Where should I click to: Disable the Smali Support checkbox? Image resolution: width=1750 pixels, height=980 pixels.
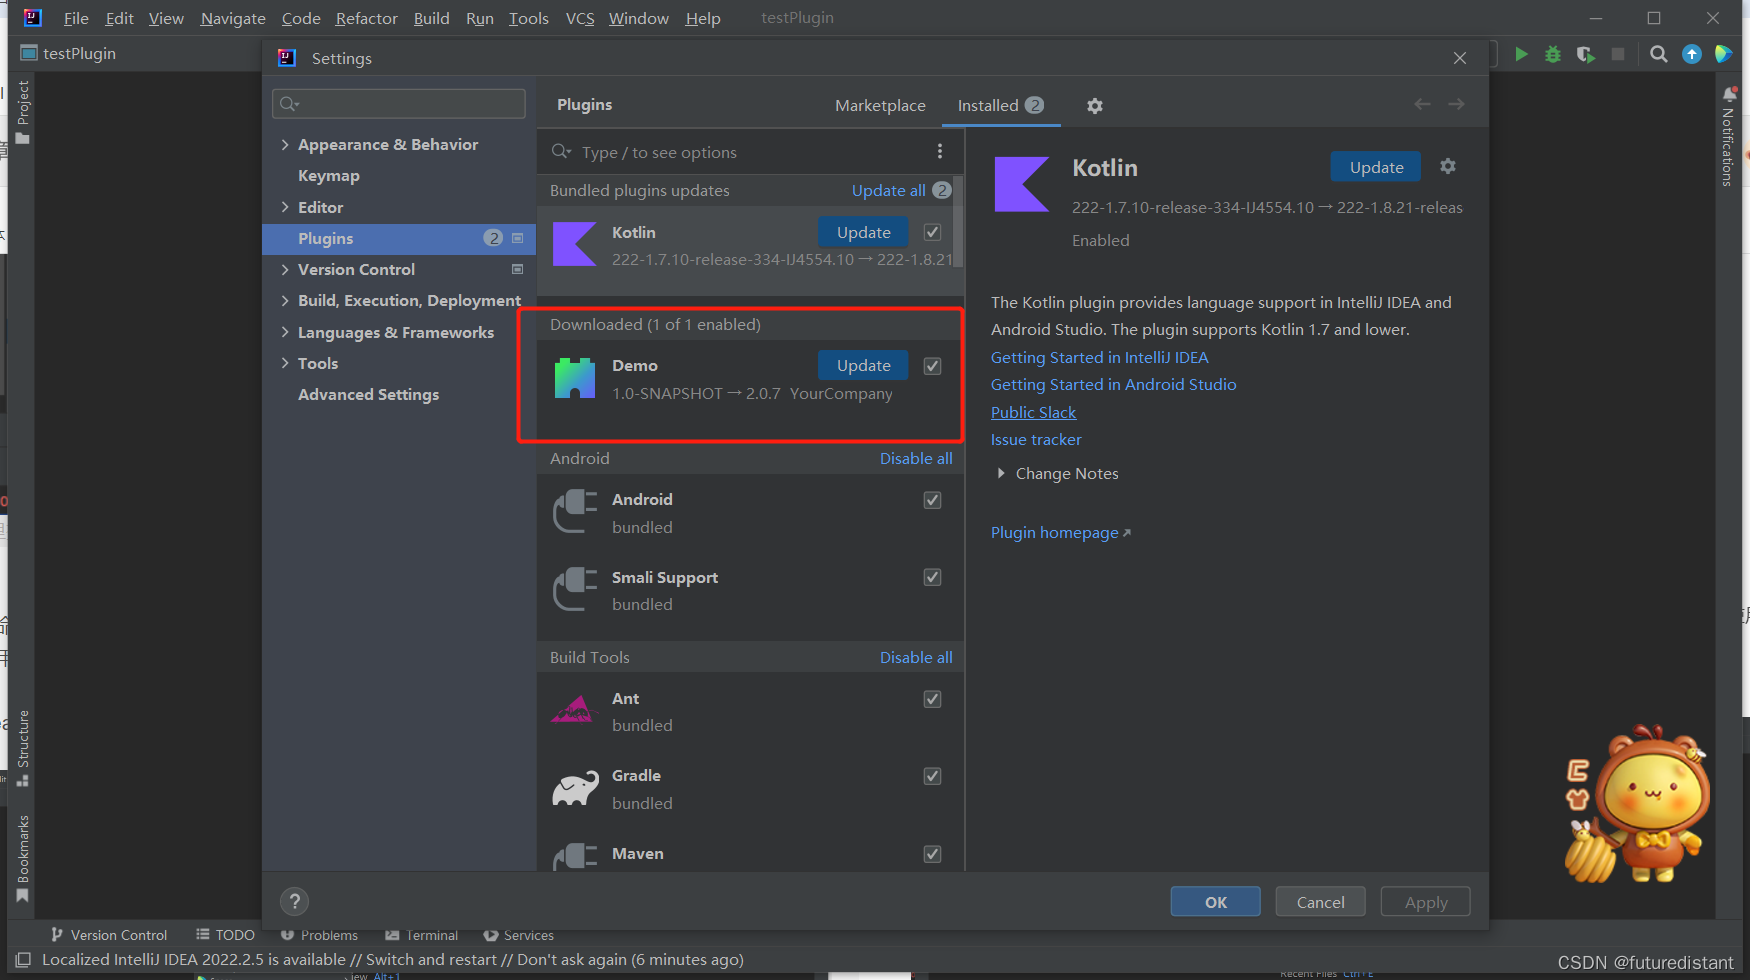click(932, 577)
